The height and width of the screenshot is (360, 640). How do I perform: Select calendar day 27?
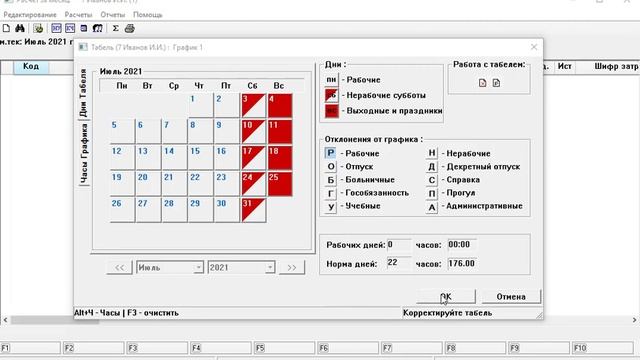click(148, 210)
